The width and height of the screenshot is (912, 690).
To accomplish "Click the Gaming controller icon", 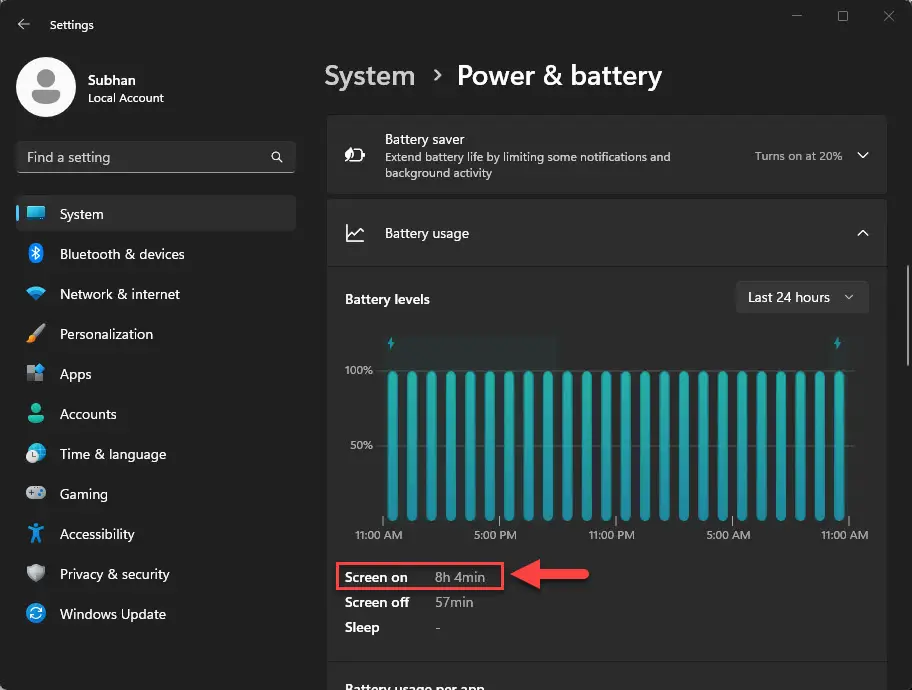I will [36, 494].
